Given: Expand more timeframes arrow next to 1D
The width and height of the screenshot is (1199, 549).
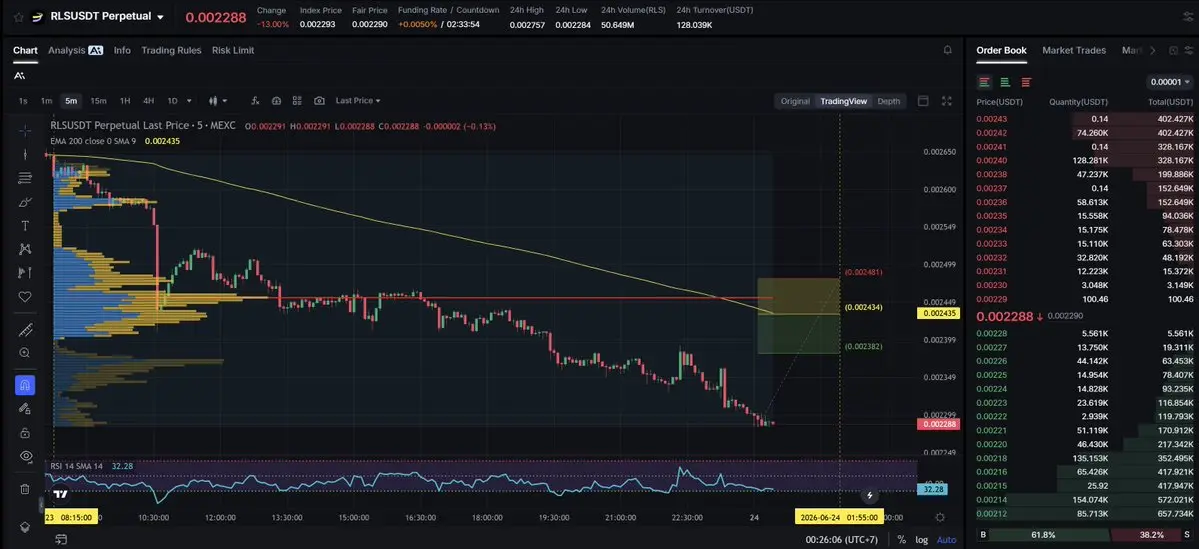Looking at the screenshot, I should point(190,101).
